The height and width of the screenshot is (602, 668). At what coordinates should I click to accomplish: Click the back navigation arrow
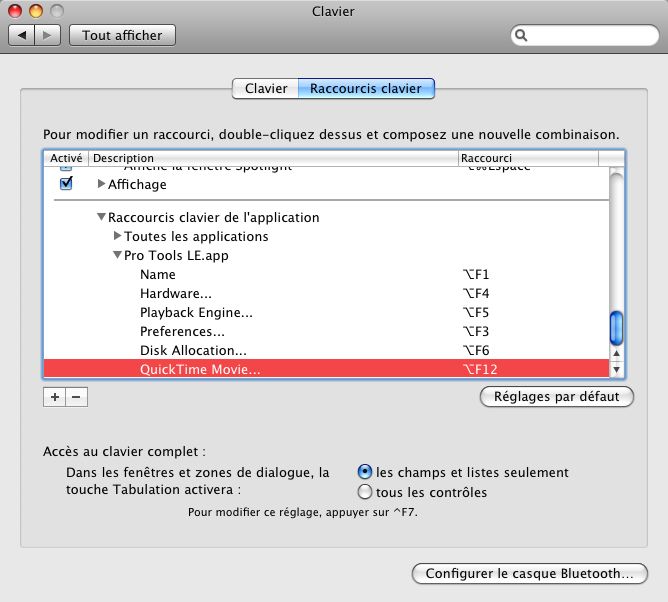(22, 35)
